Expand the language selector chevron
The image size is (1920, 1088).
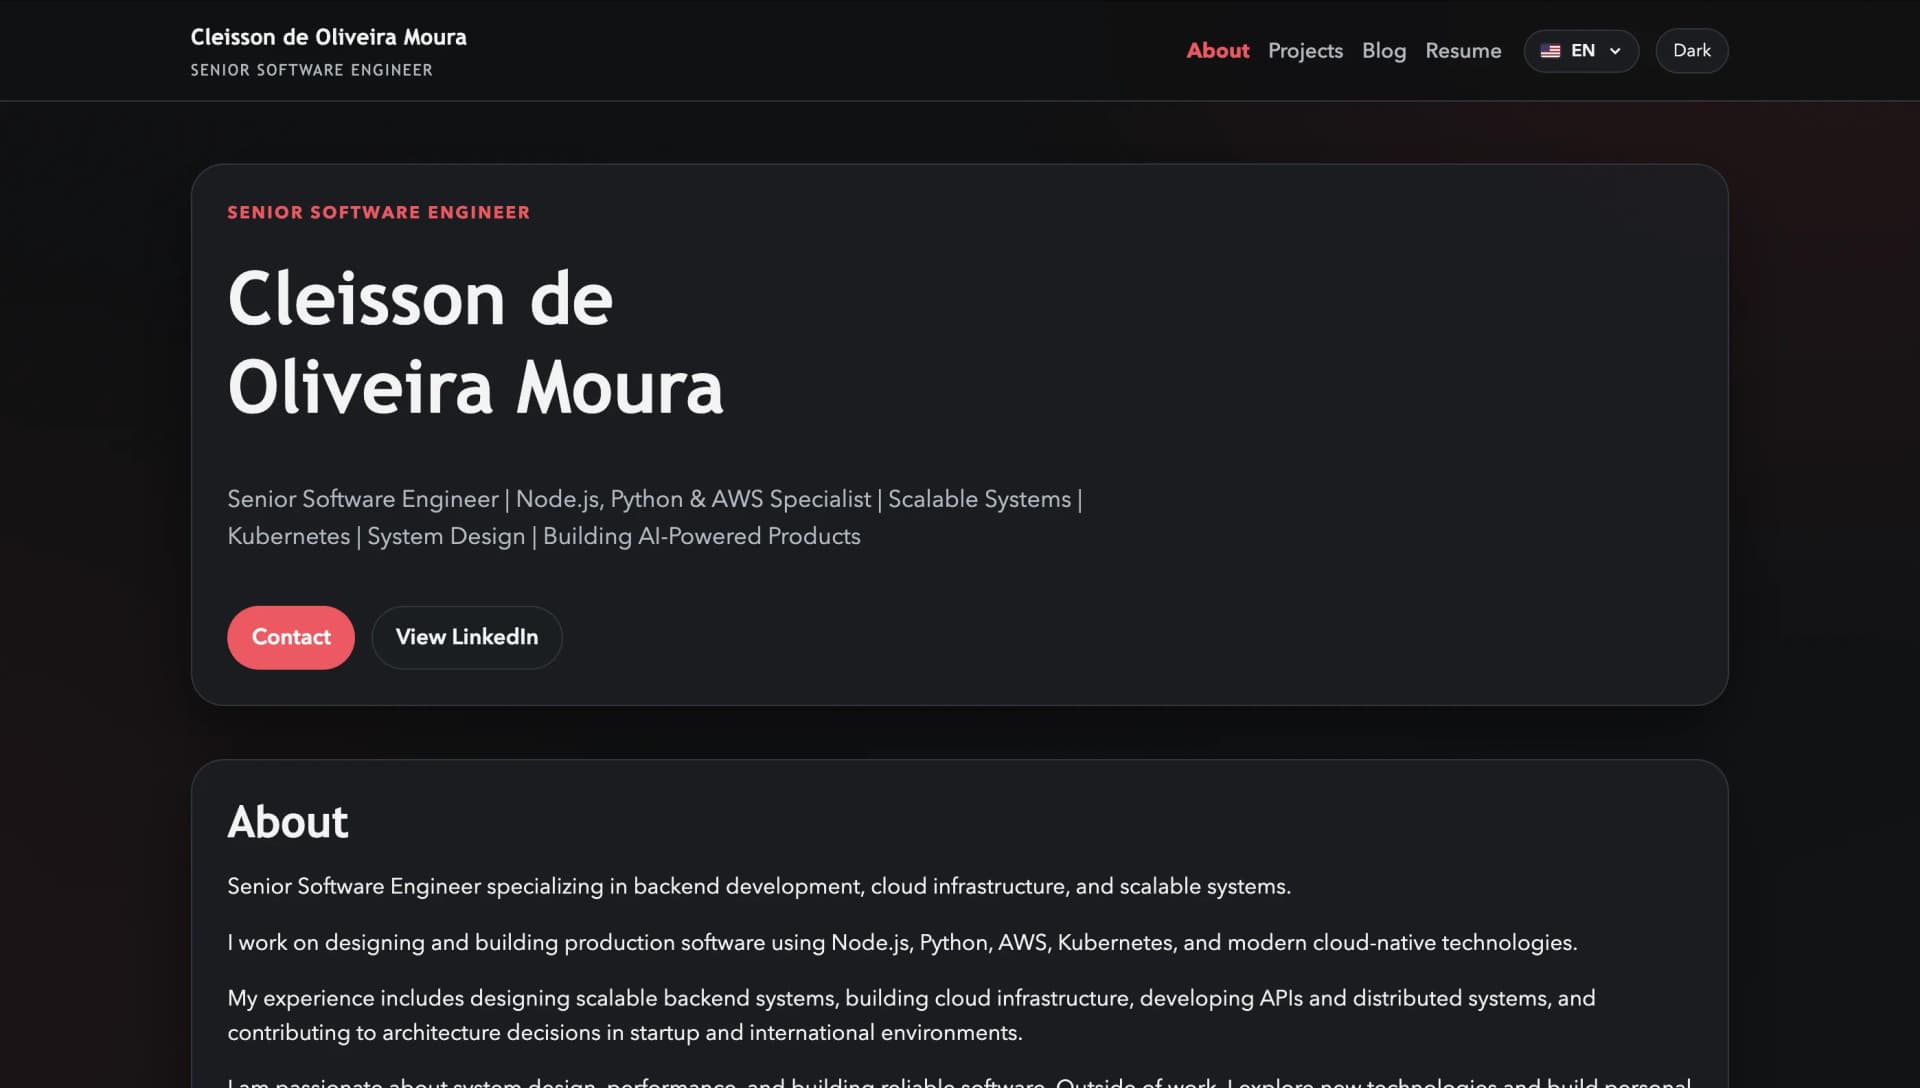point(1613,50)
